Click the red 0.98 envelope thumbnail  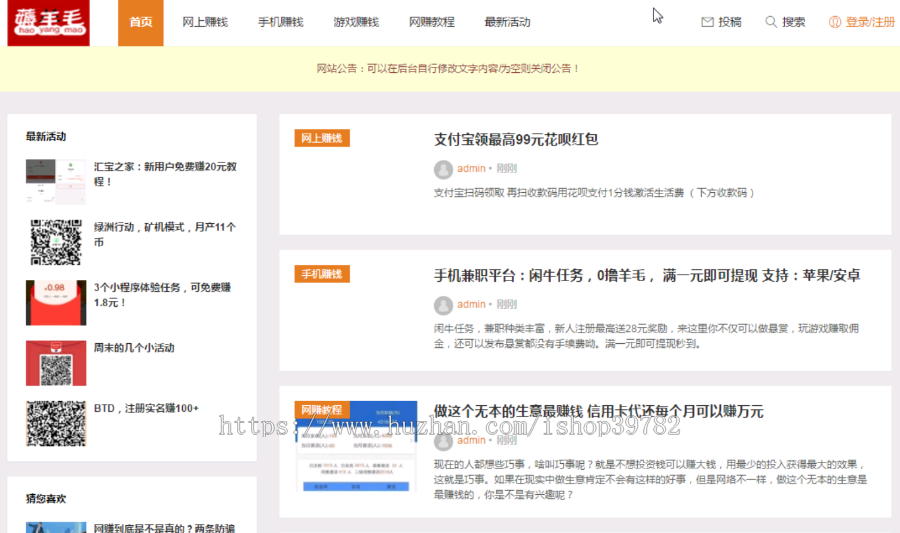pyautogui.click(x=56, y=302)
